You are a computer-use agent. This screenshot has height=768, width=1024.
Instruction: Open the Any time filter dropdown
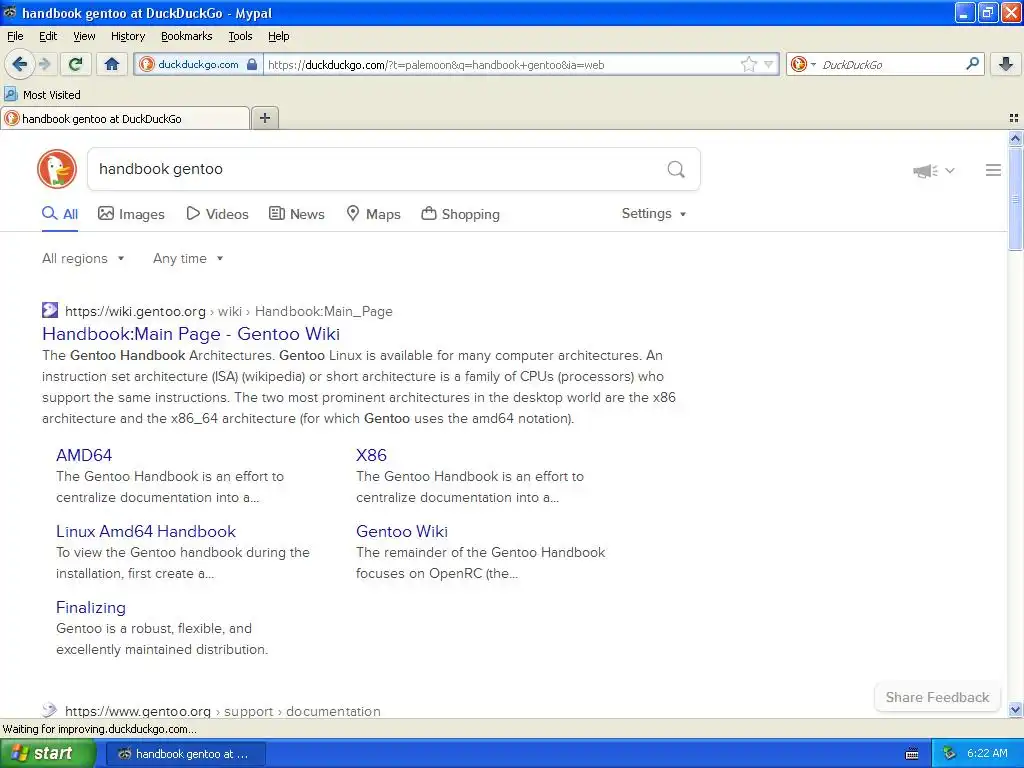[x=188, y=259]
